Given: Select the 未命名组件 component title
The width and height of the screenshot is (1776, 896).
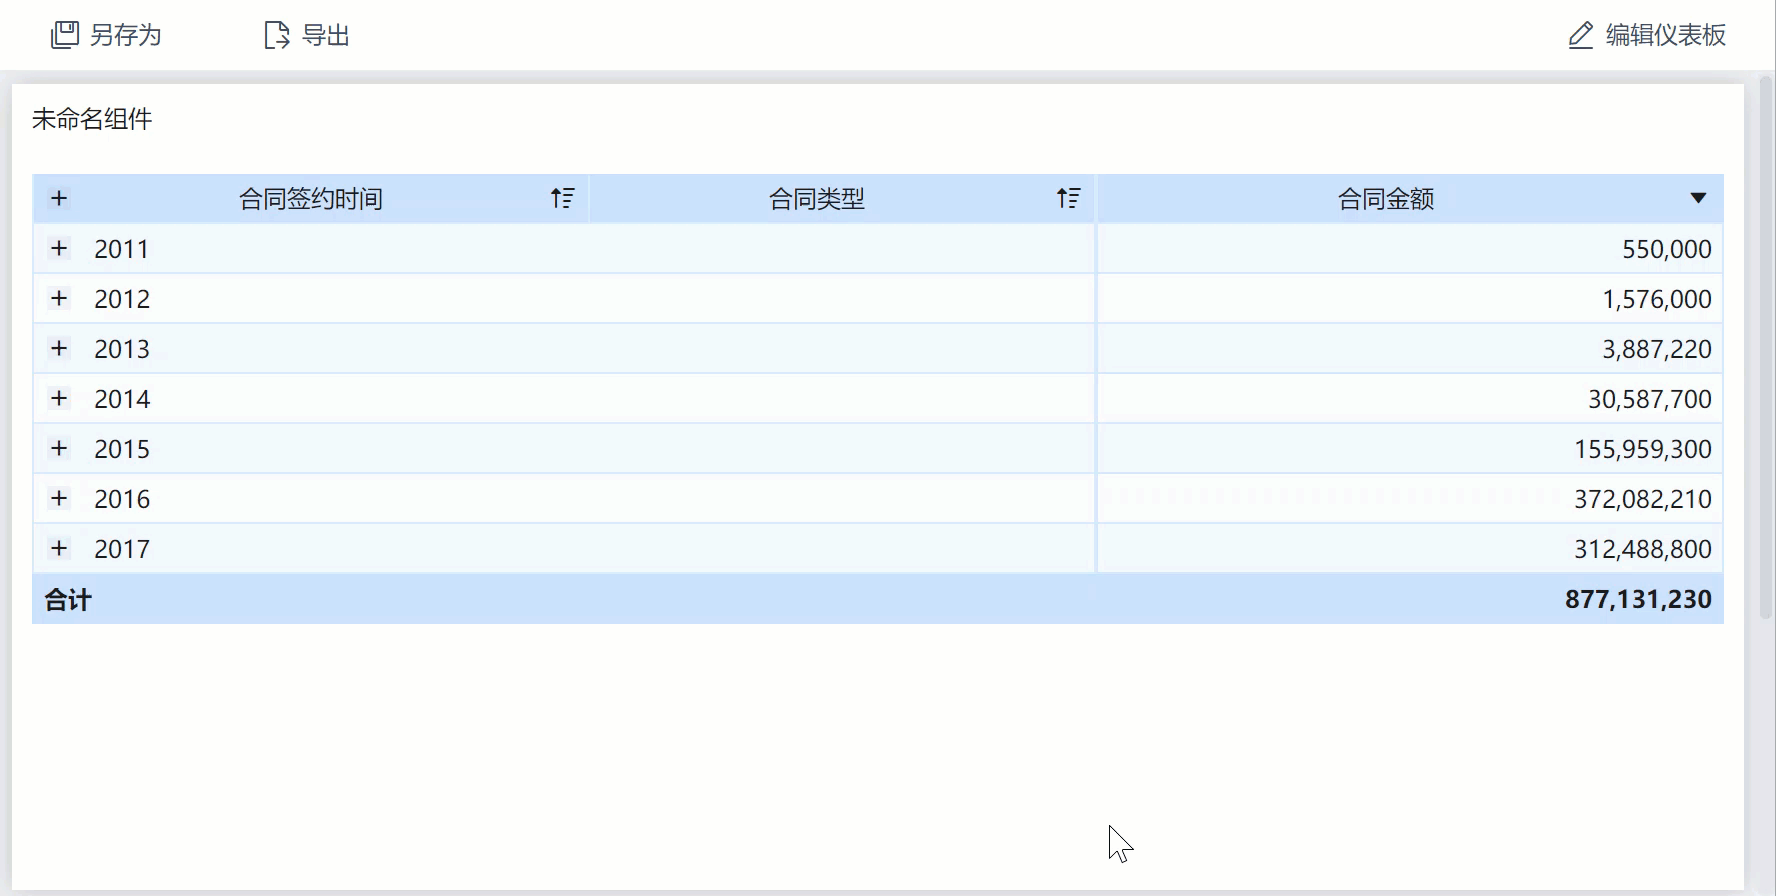Looking at the screenshot, I should click(x=92, y=119).
